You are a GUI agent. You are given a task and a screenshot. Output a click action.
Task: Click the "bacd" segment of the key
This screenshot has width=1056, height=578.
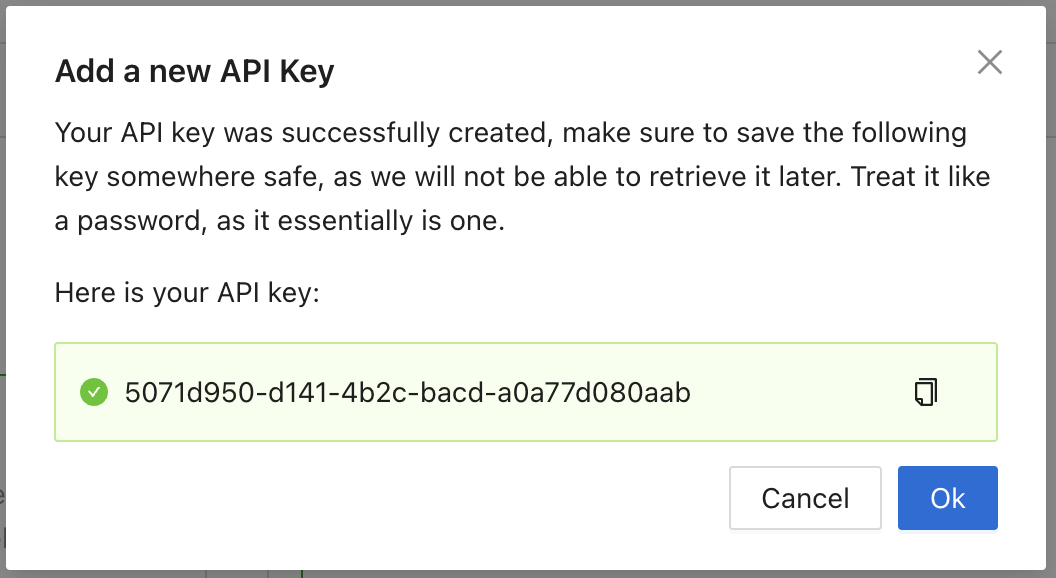(x=453, y=393)
